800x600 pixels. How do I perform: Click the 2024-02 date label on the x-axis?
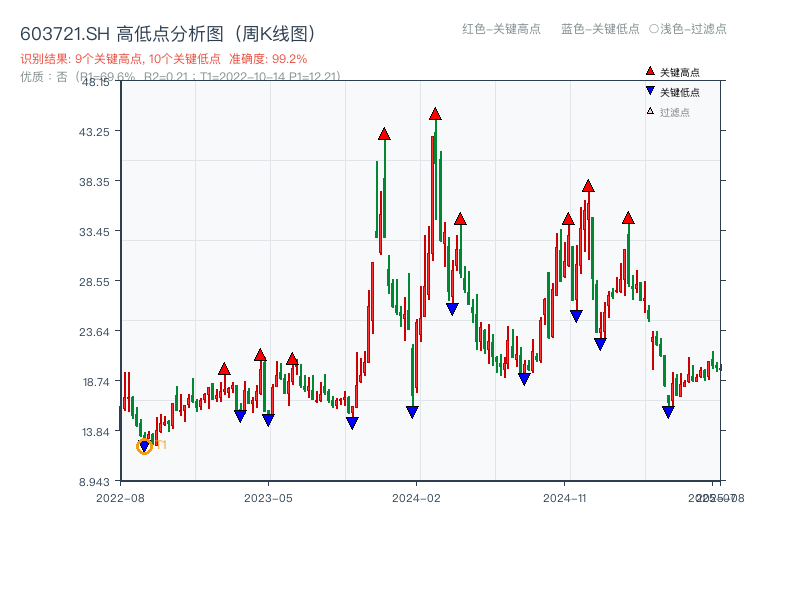pos(415,497)
